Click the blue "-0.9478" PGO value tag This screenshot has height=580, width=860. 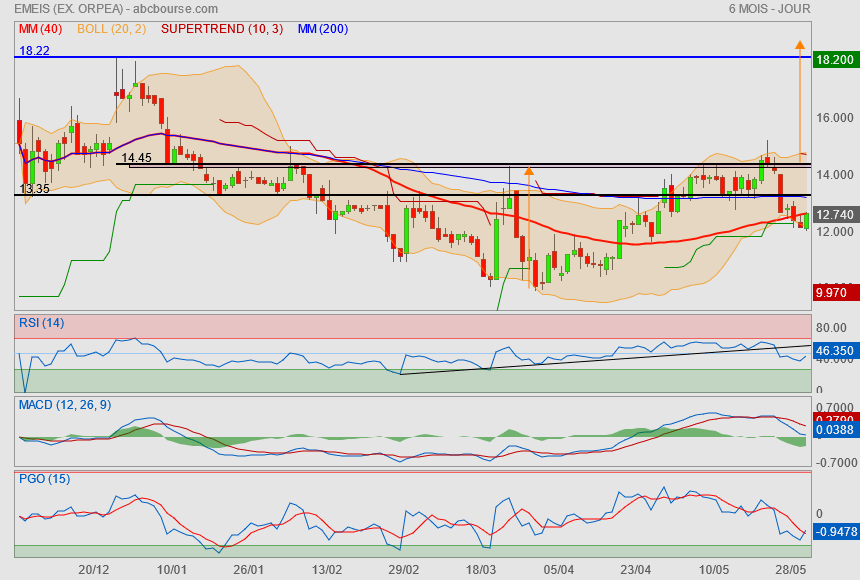tap(835, 532)
